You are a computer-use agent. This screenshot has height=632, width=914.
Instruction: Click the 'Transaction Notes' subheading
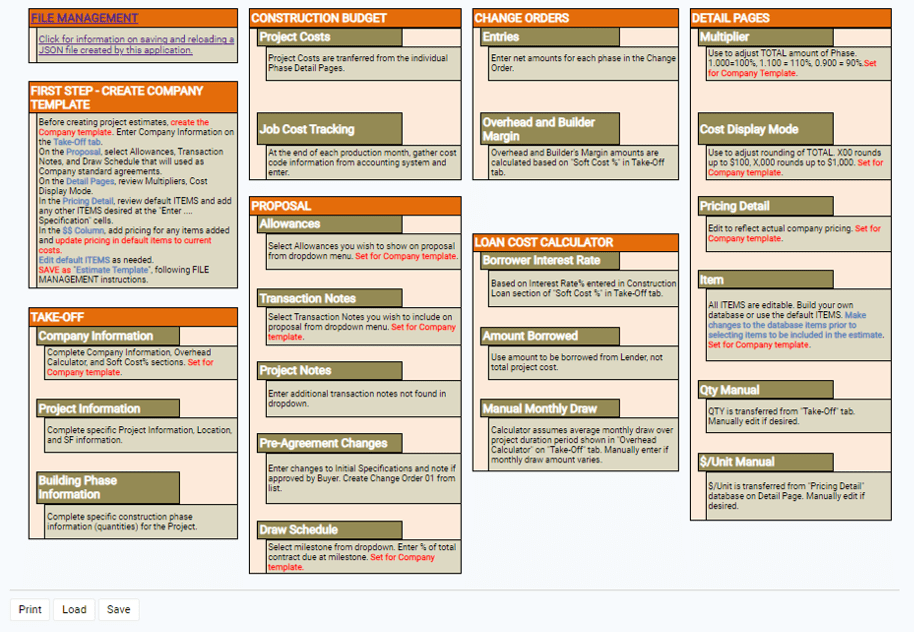[x=330, y=299]
